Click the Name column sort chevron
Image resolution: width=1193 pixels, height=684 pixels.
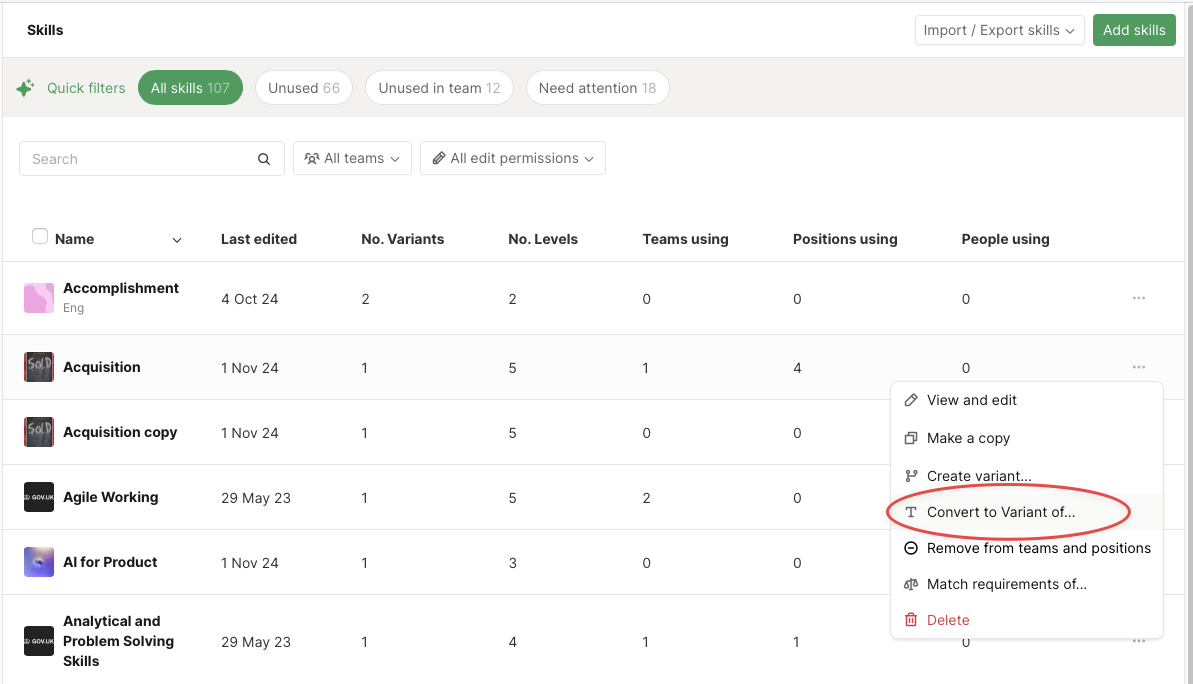177,240
